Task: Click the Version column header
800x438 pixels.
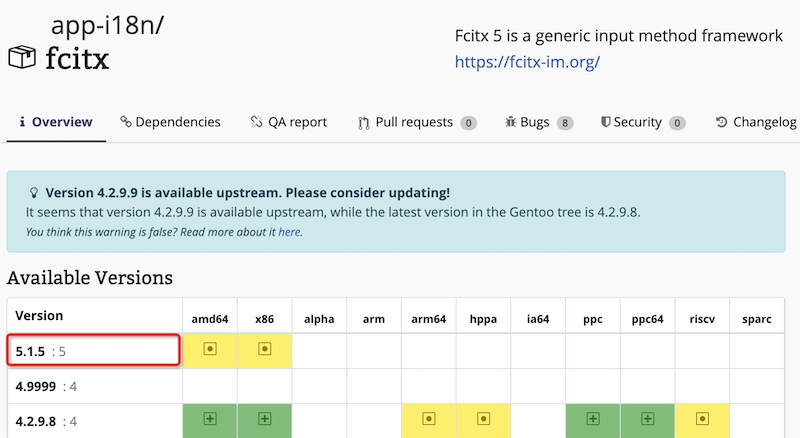Action: coord(39,315)
